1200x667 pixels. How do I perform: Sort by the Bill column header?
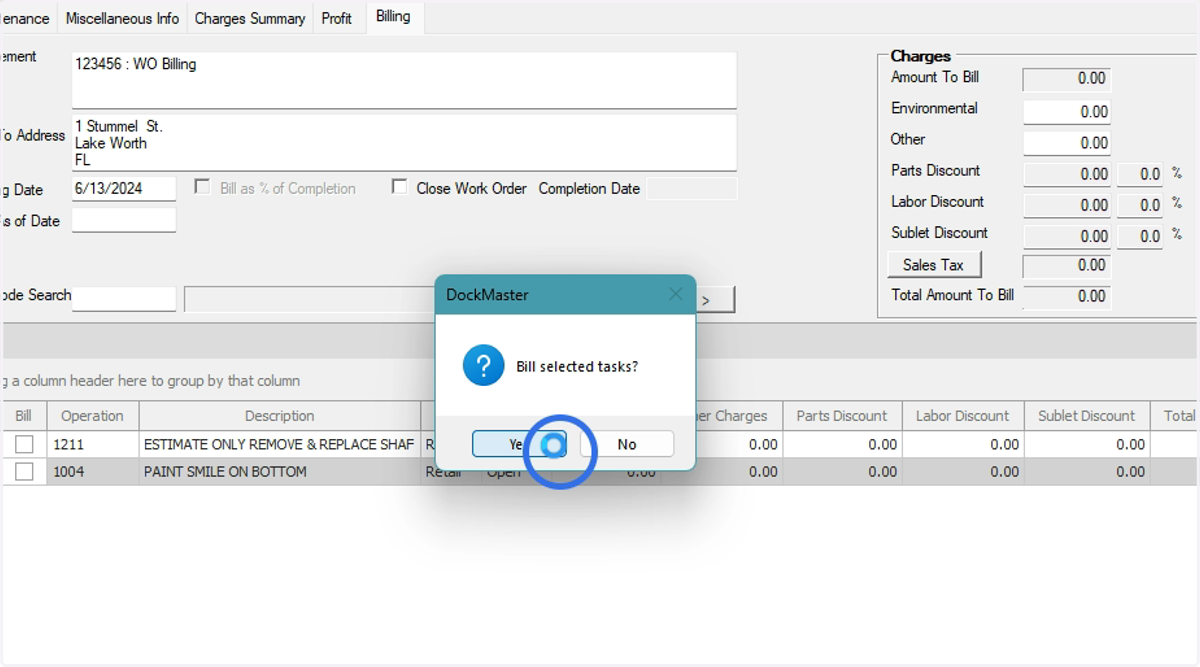click(x=24, y=416)
